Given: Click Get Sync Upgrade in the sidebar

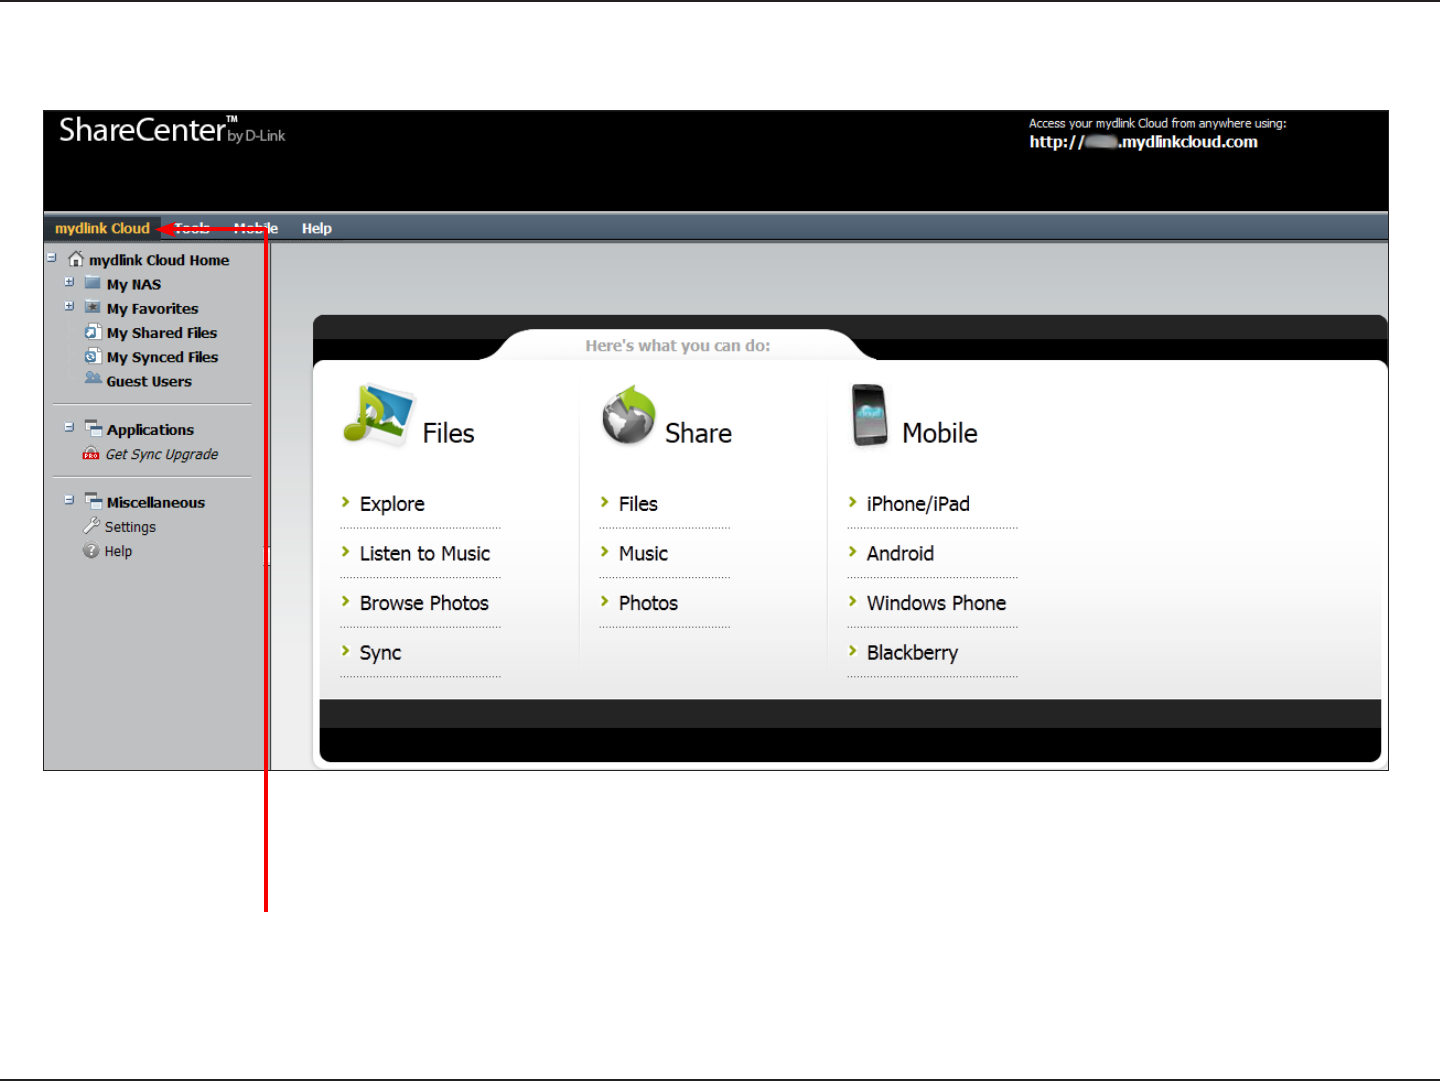Looking at the screenshot, I should 162,454.
